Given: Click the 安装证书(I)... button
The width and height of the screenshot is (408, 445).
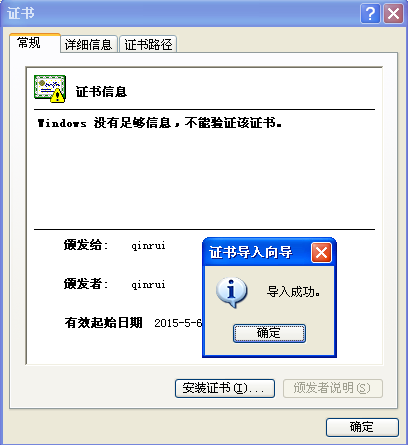Looking at the screenshot, I should (225, 388).
